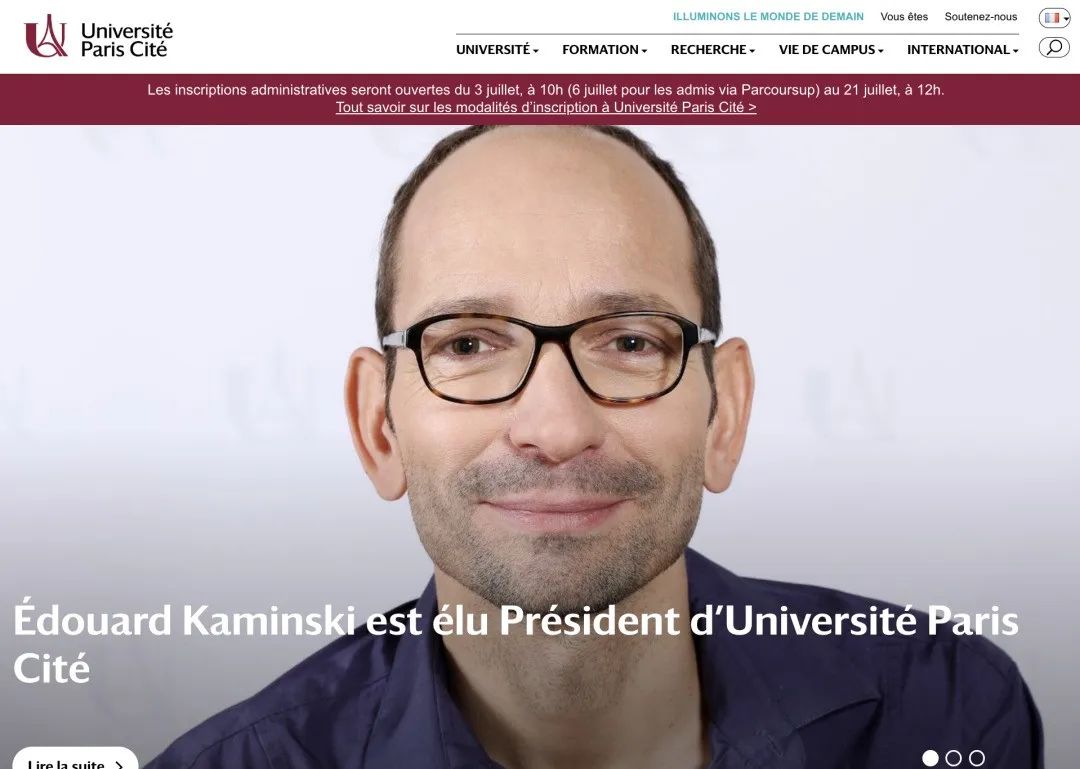Click the Soutenez-nous link
The width and height of the screenshot is (1080, 769).
[980, 17]
